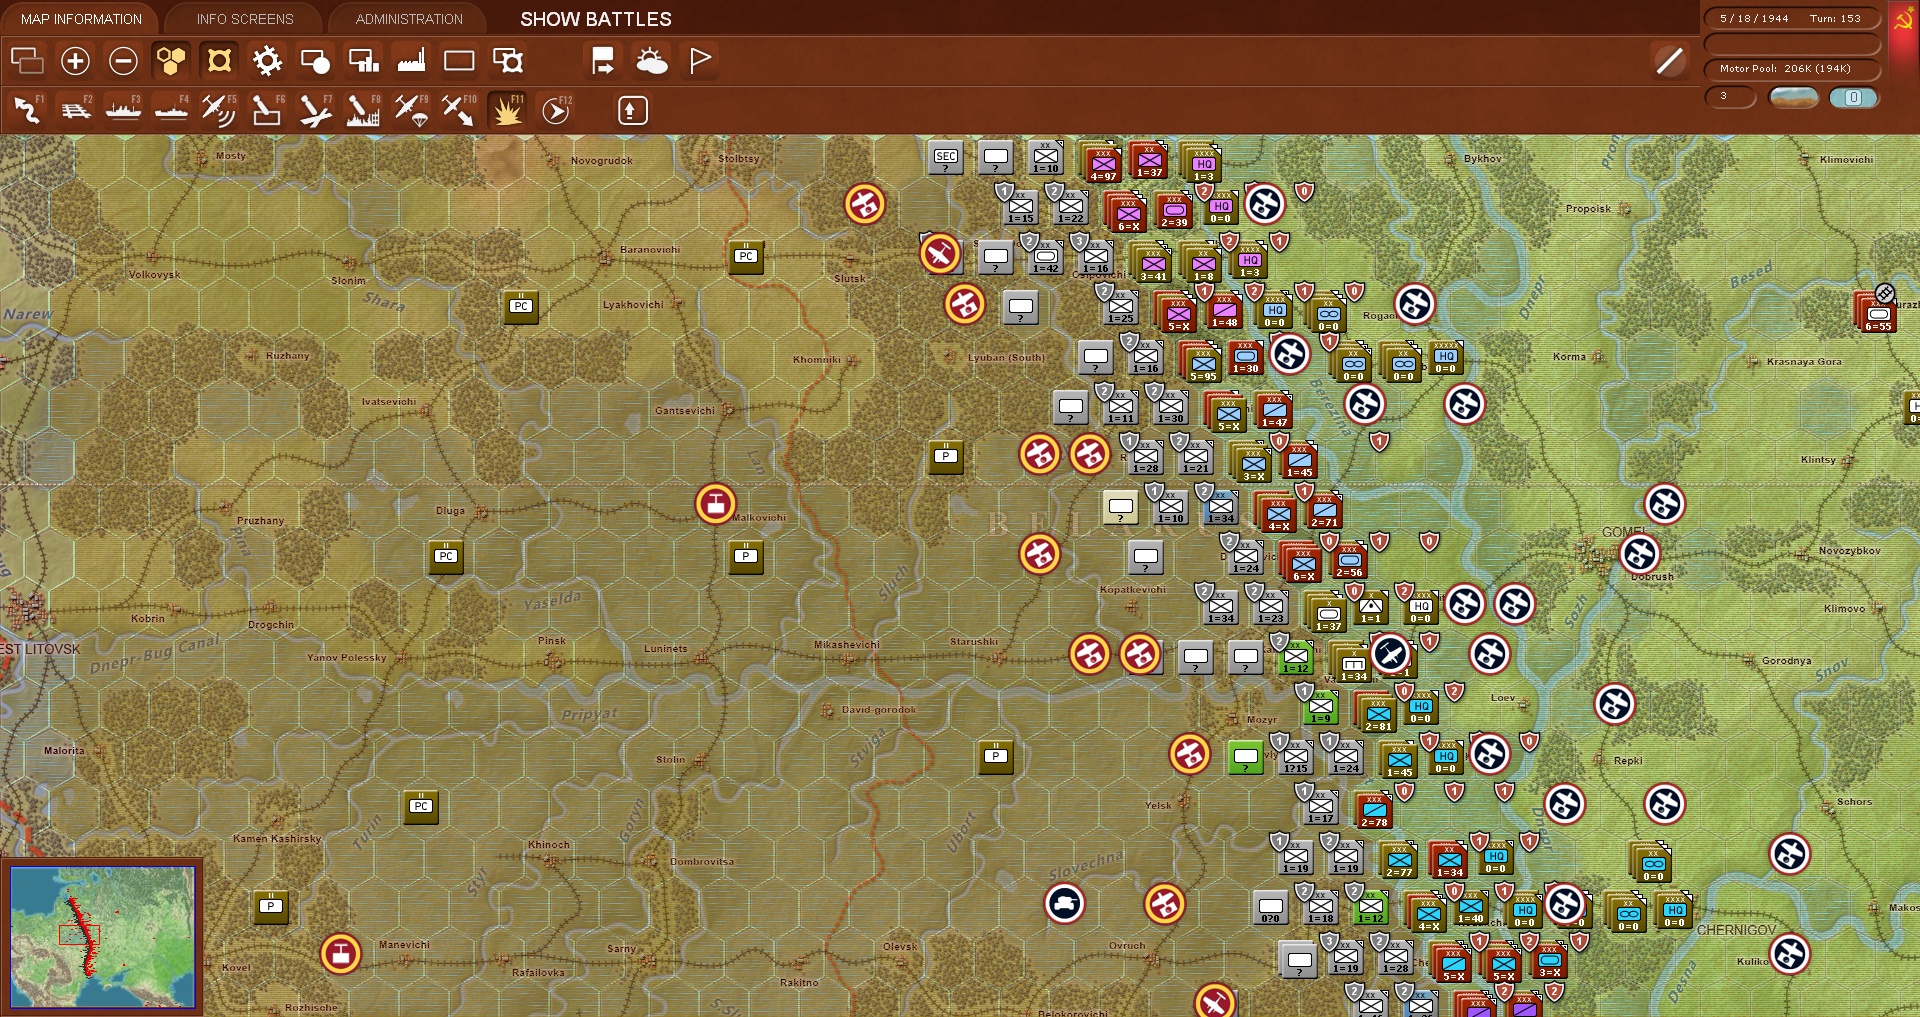
Task: Open the F5 air reconnaissance mode
Action: [x=219, y=110]
